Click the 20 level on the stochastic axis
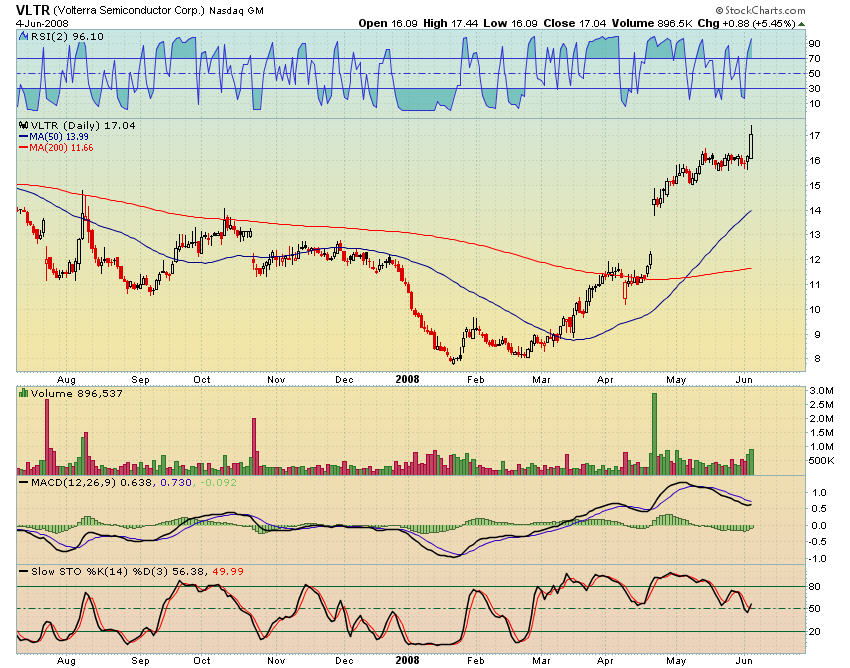This screenshot has height=668, width=850. click(x=814, y=632)
